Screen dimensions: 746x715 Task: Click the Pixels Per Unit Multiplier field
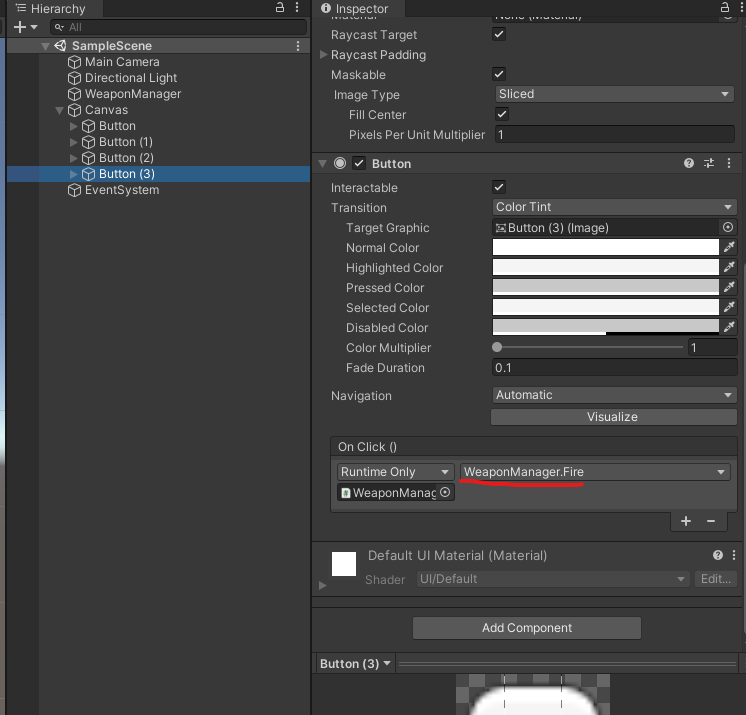click(615, 135)
